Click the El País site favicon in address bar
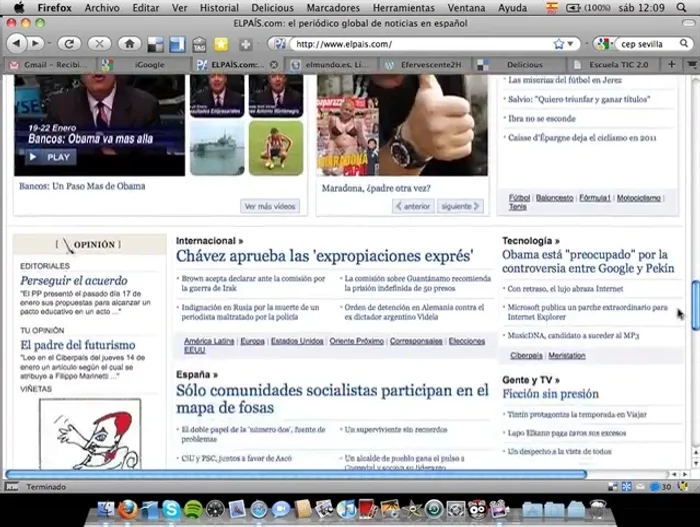Viewport: 700px width, 527px height. point(280,44)
